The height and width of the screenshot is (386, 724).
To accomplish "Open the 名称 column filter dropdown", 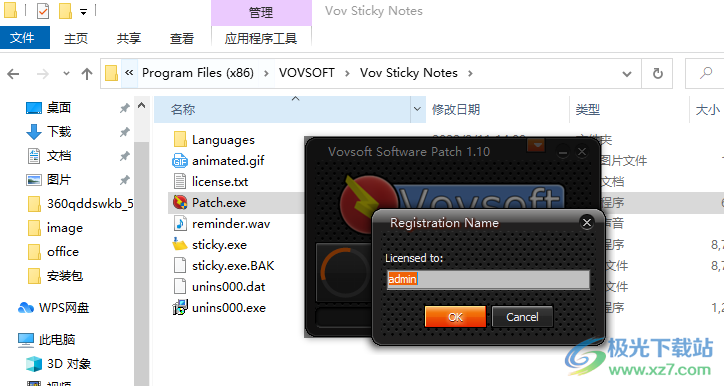I will click(417, 109).
